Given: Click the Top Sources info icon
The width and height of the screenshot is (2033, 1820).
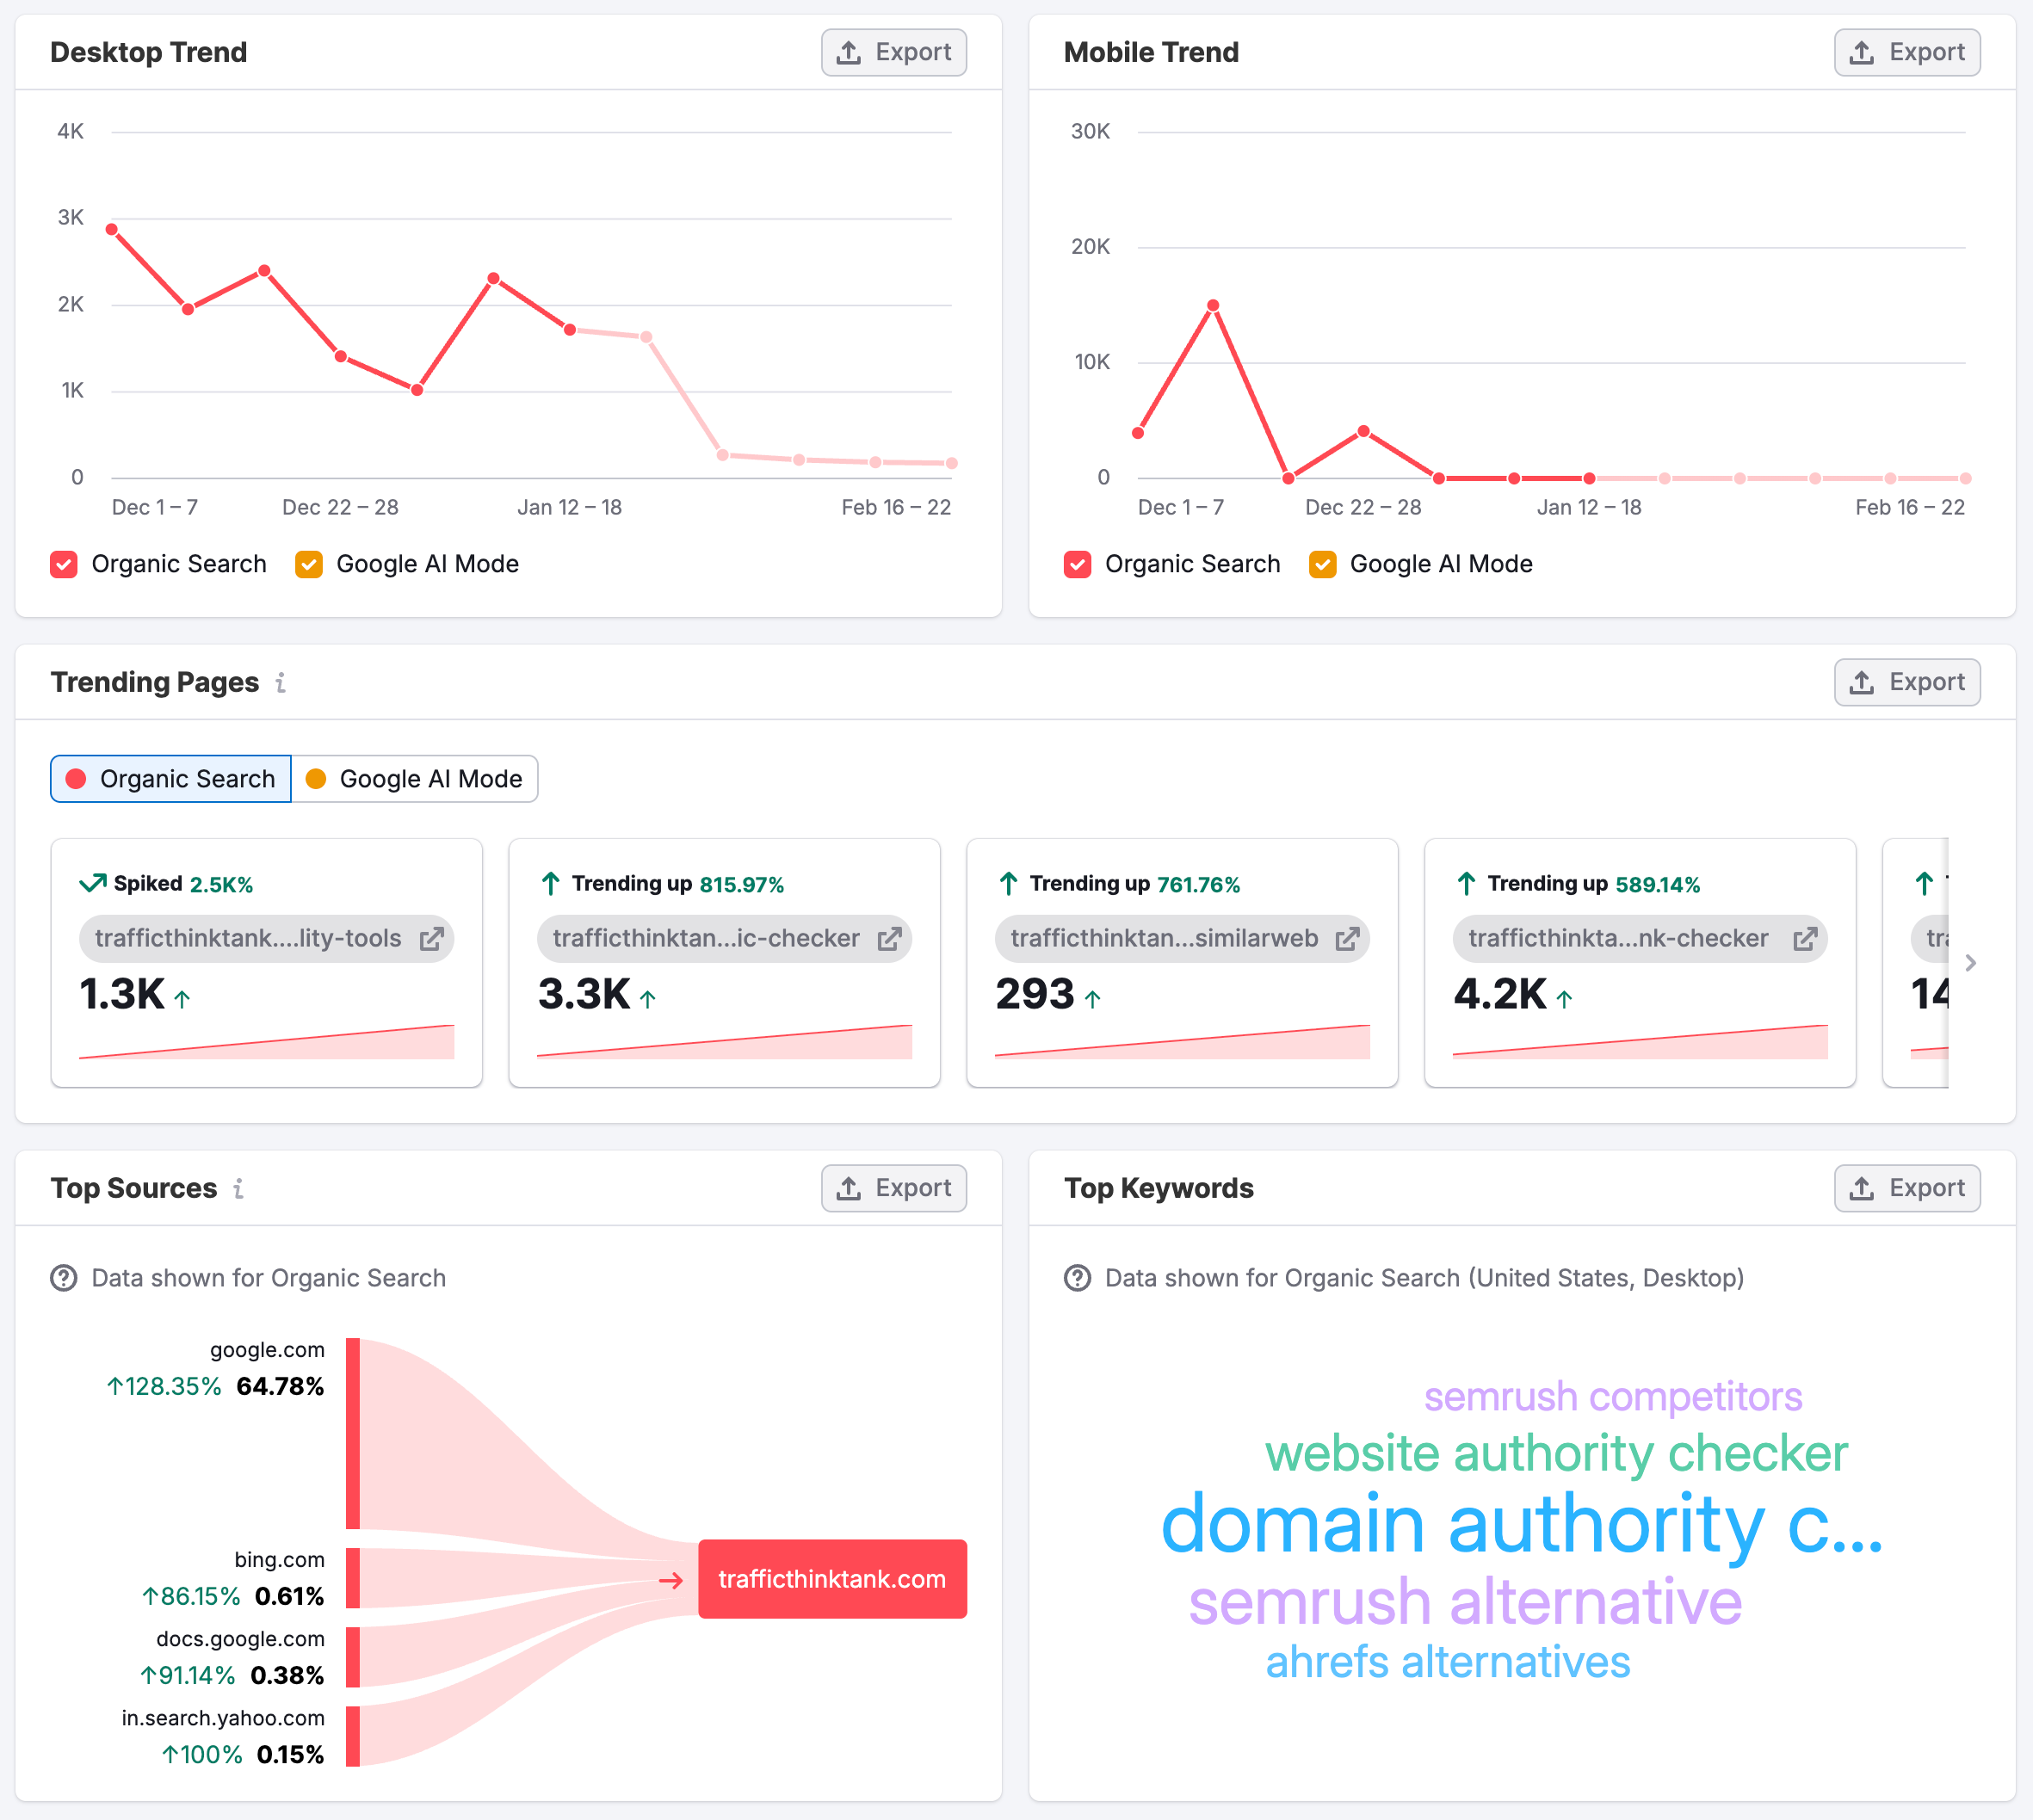Looking at the screenshot, I should point(238,1189).
